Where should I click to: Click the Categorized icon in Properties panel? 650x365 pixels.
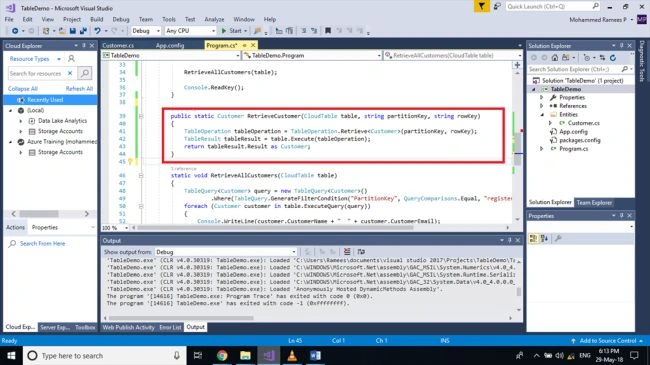coord(534,238)
